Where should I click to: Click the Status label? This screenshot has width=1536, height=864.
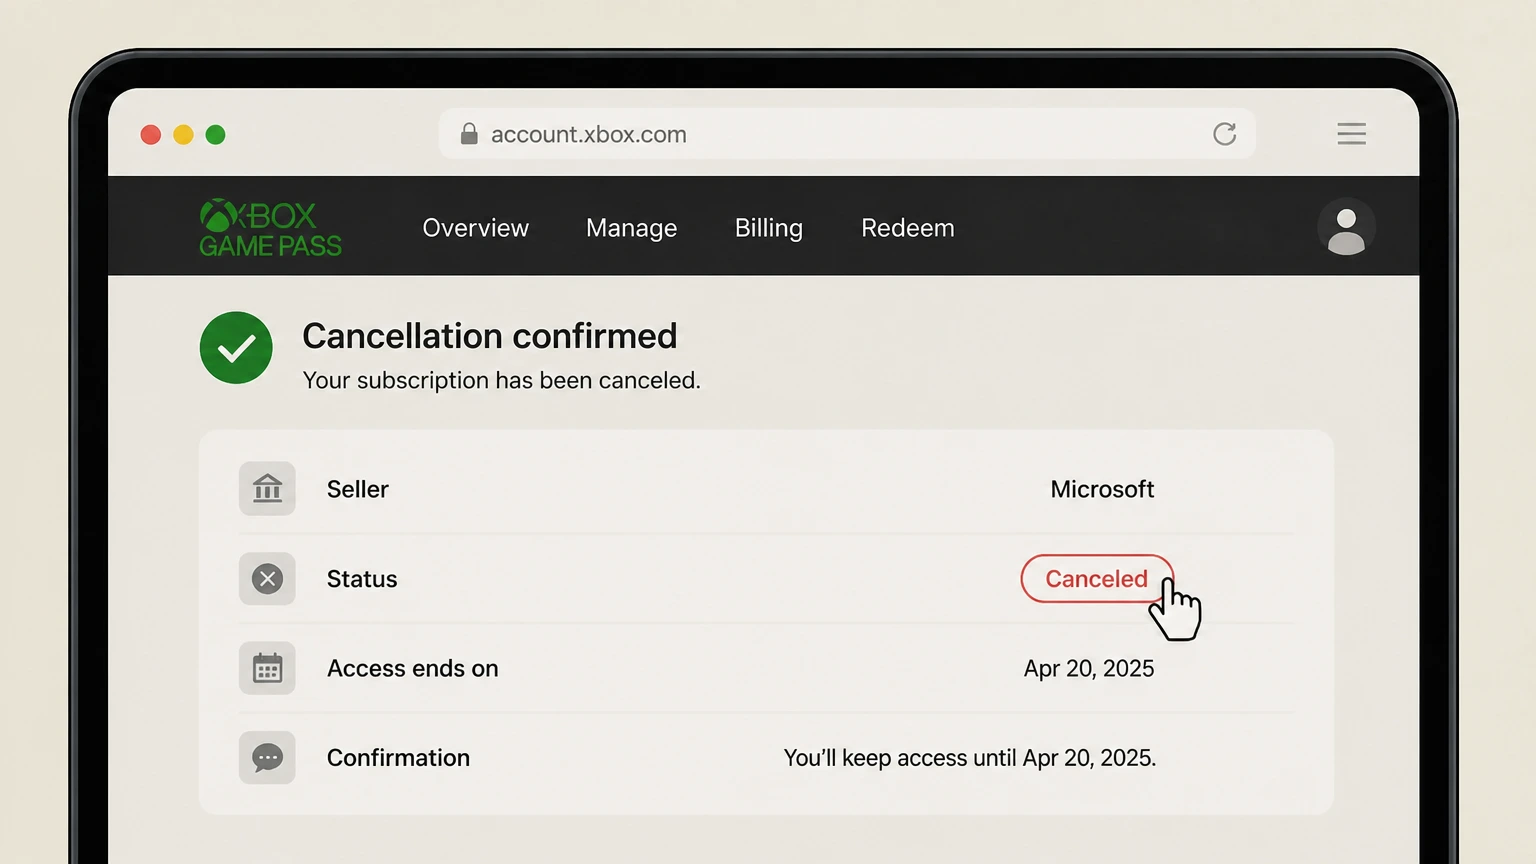[361, 579]
